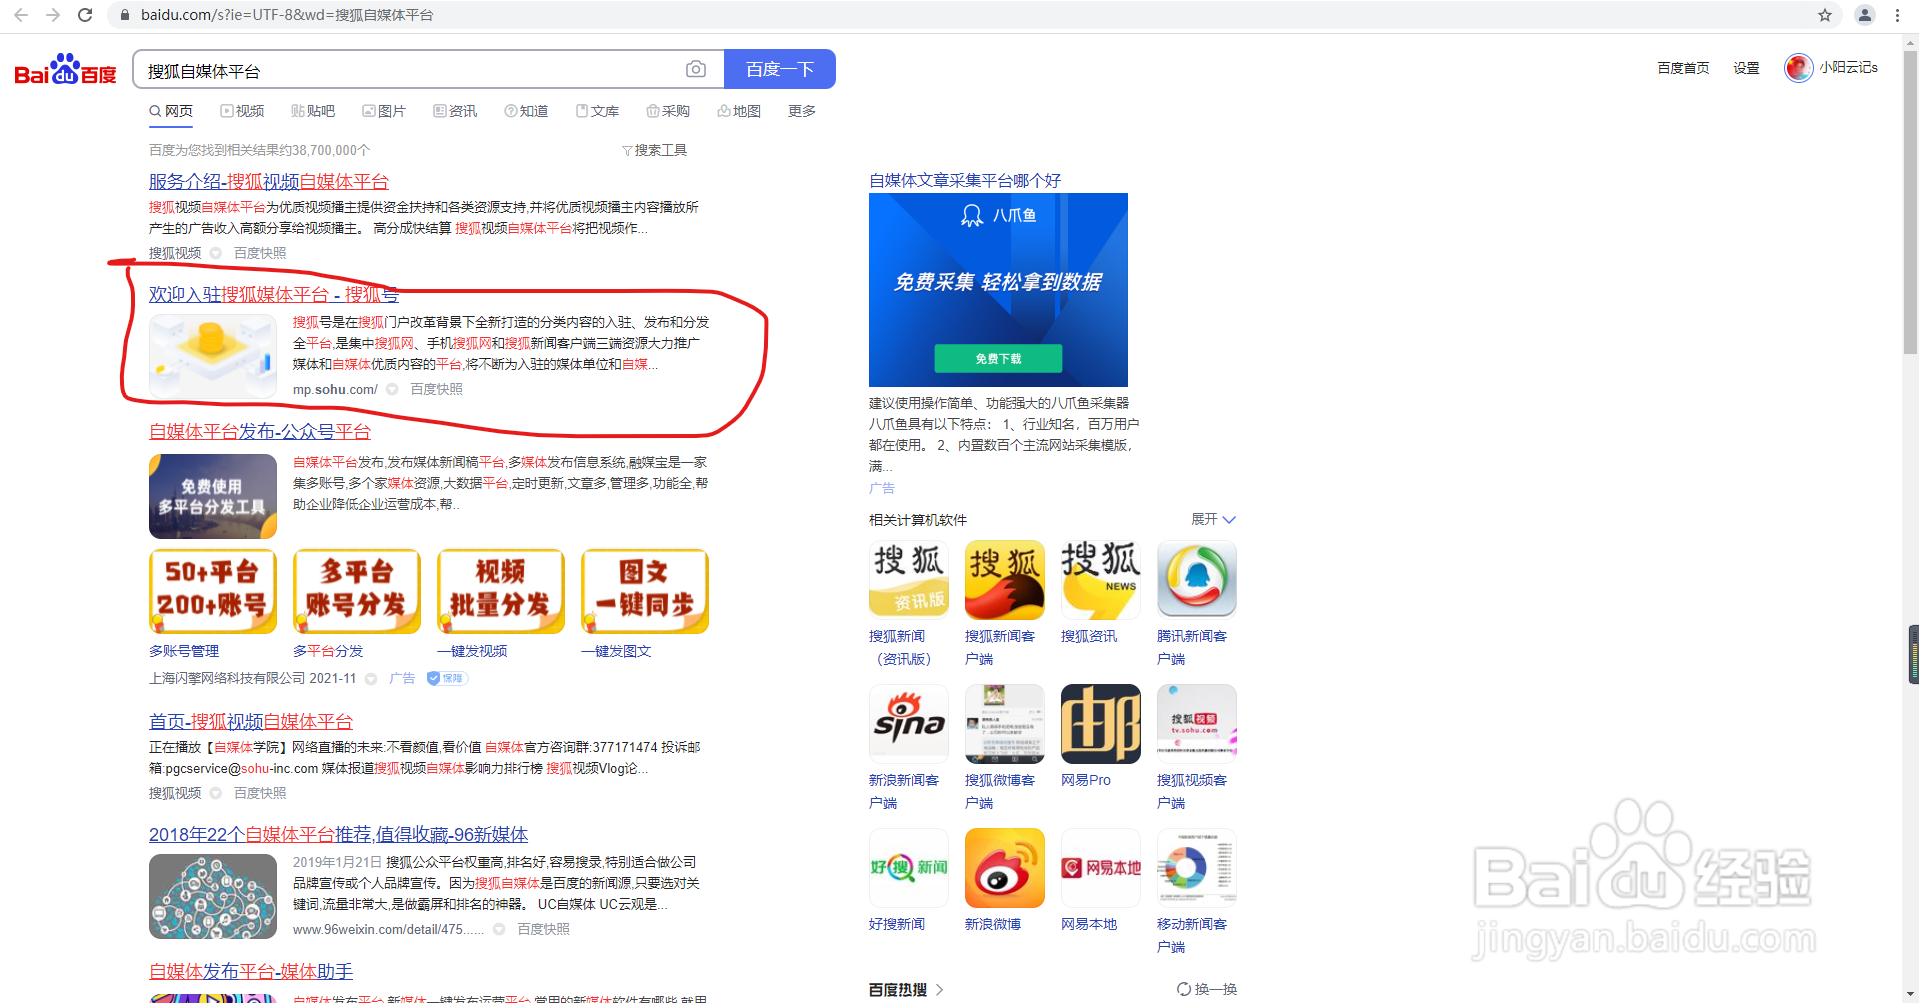
Task: Switch to the 资讯 tab
Action: pos(455,111)
